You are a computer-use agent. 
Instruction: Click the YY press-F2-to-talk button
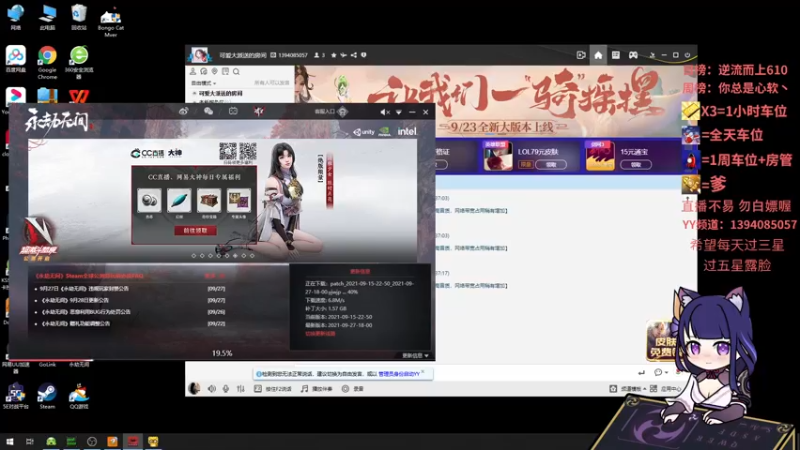(273, 389)
